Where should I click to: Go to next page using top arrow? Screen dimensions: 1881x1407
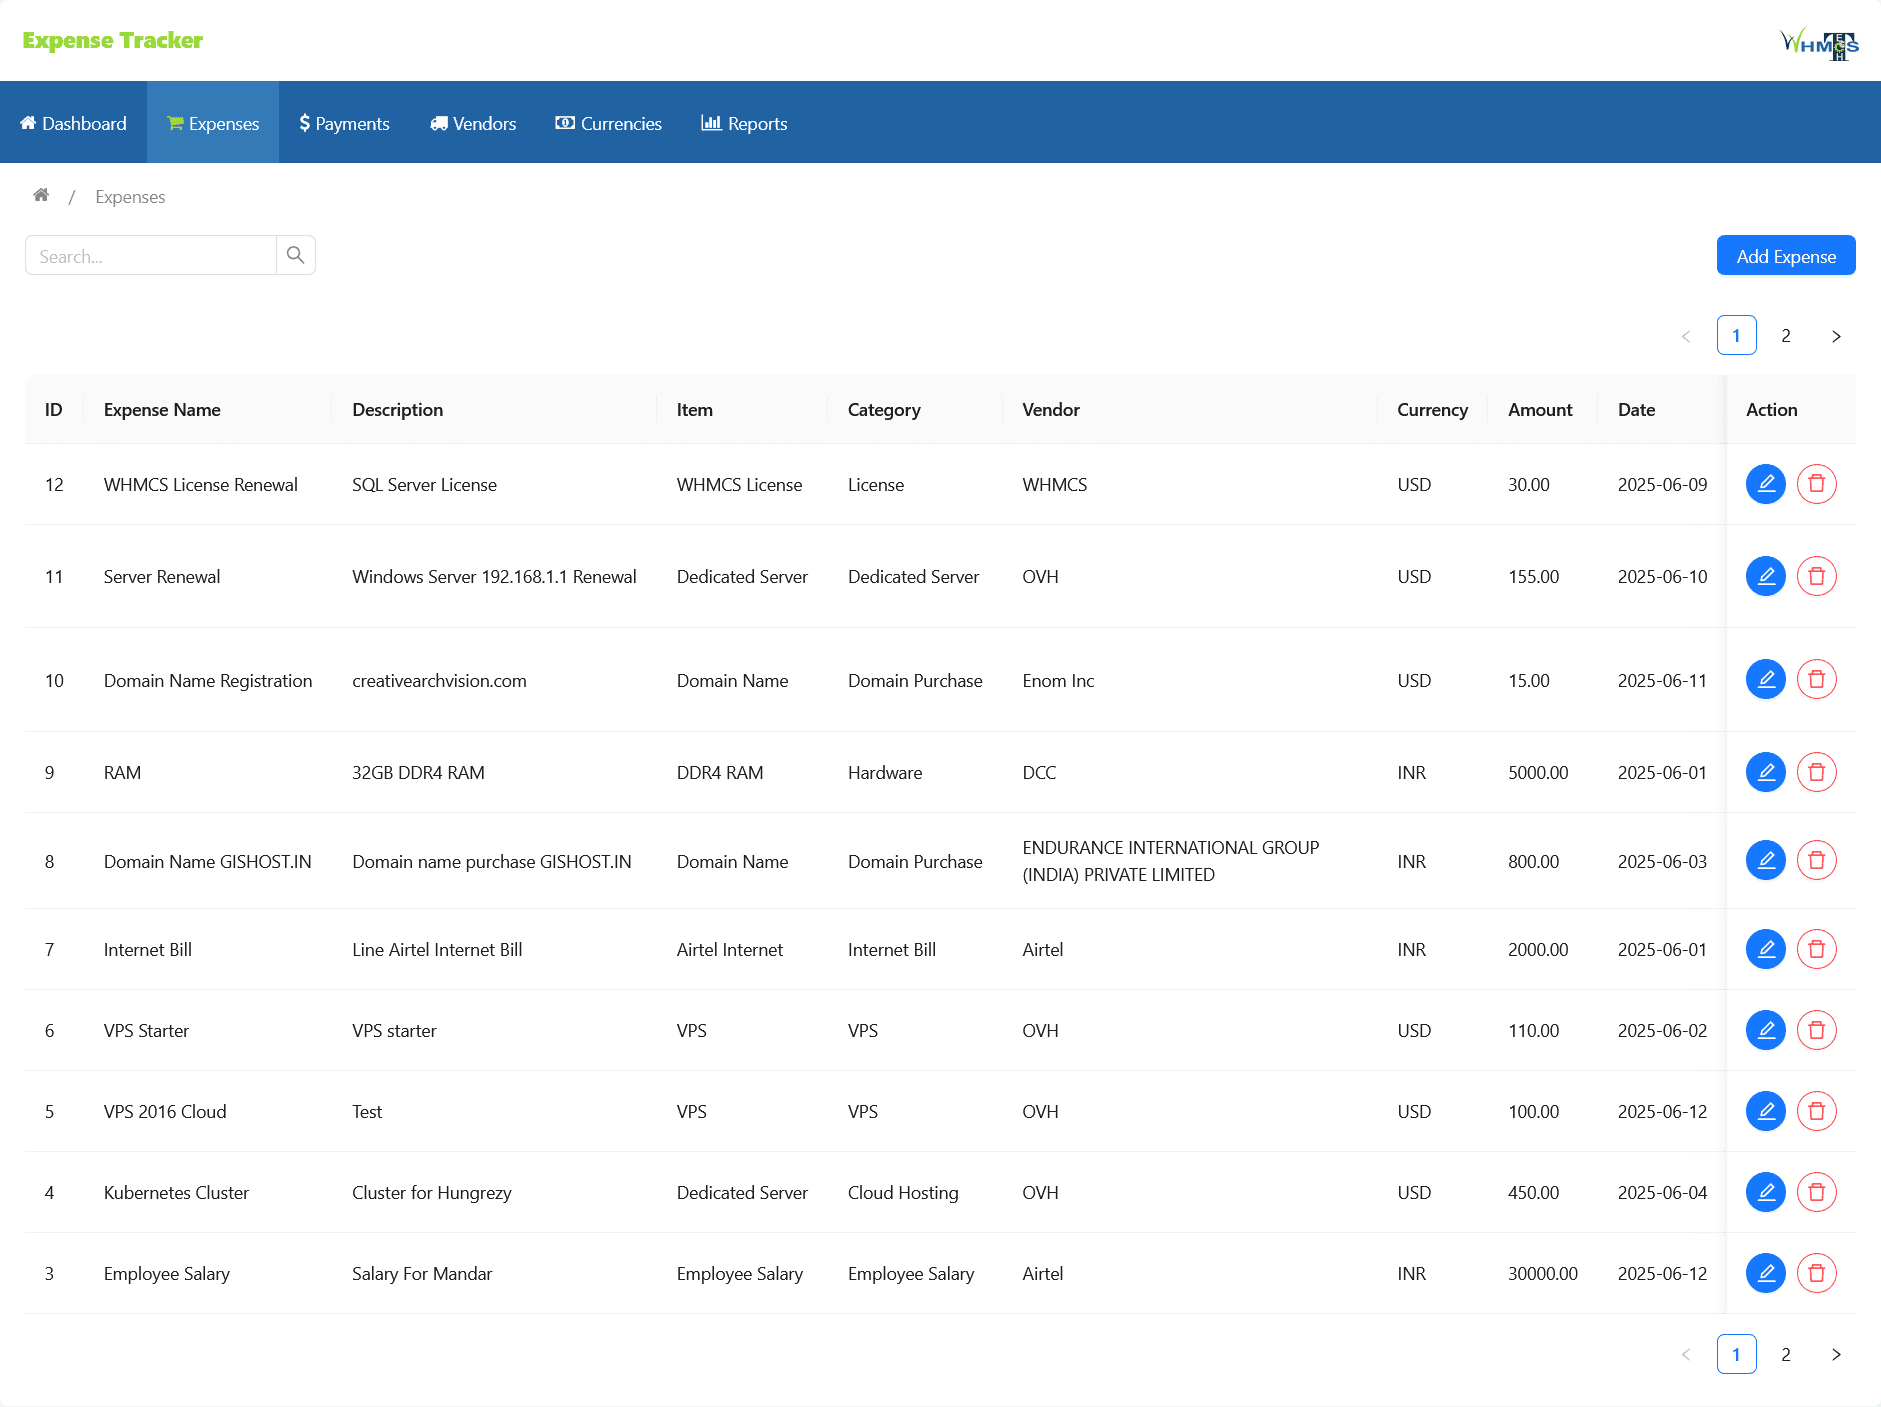[x=1836, y=336]
